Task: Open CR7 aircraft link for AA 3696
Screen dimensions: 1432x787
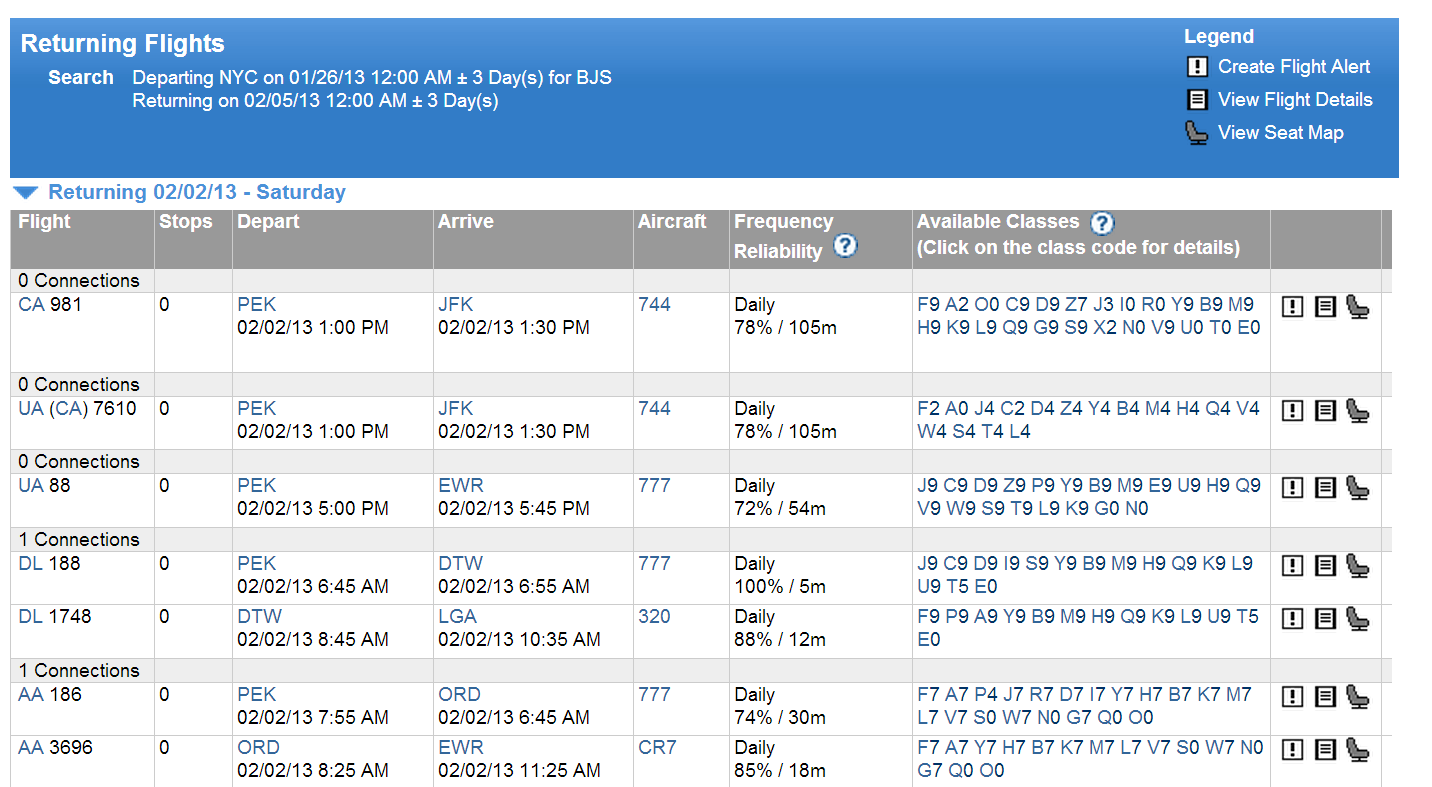Action: coord(657,748)
